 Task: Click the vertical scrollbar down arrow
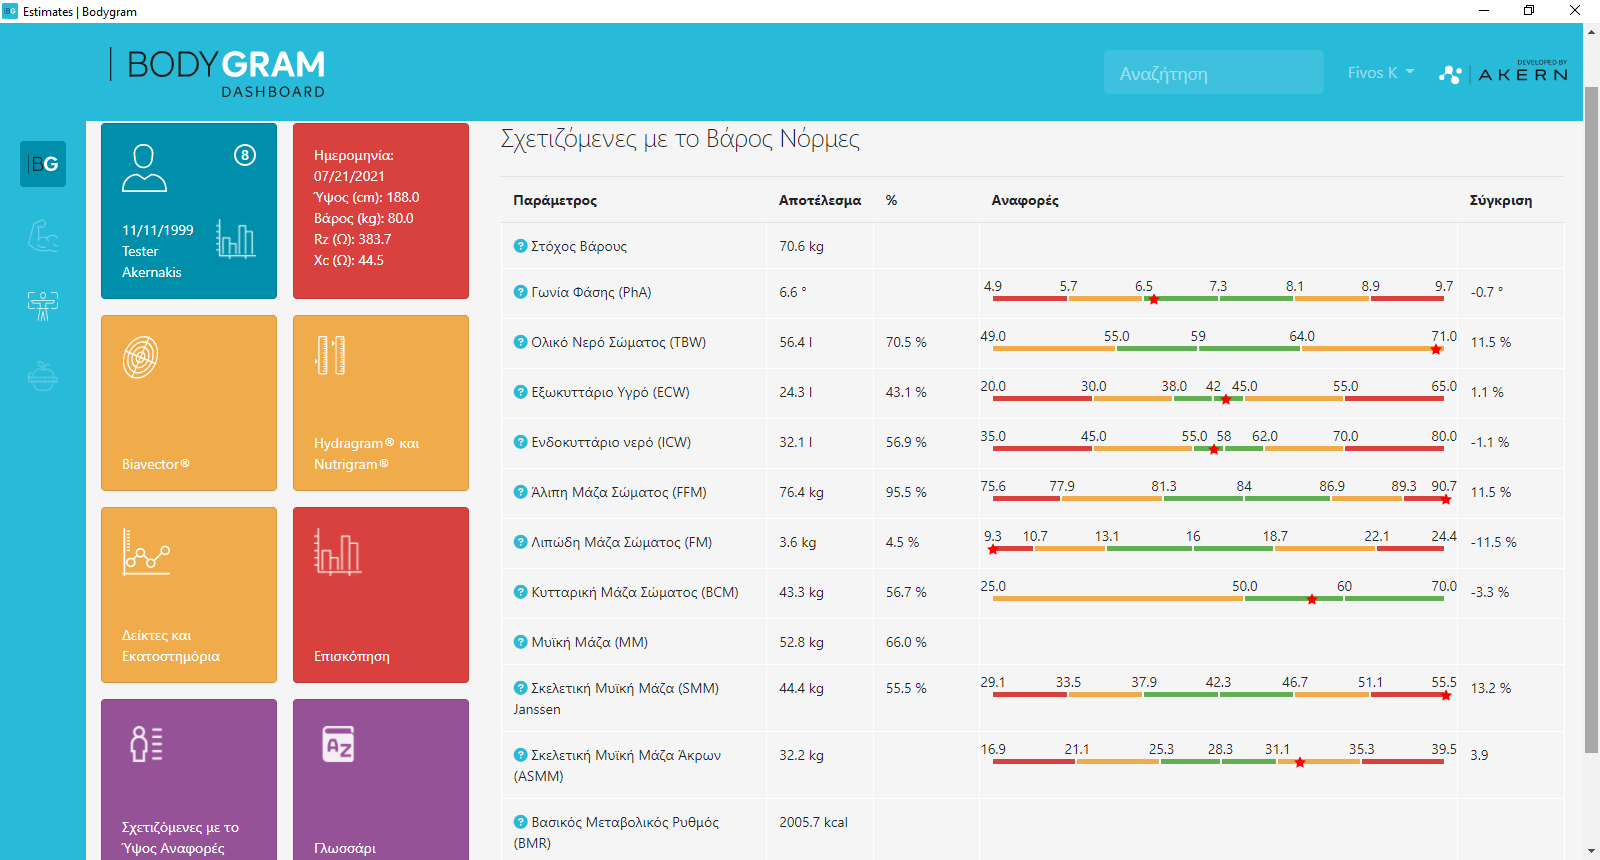click(x=1591, y=851)
